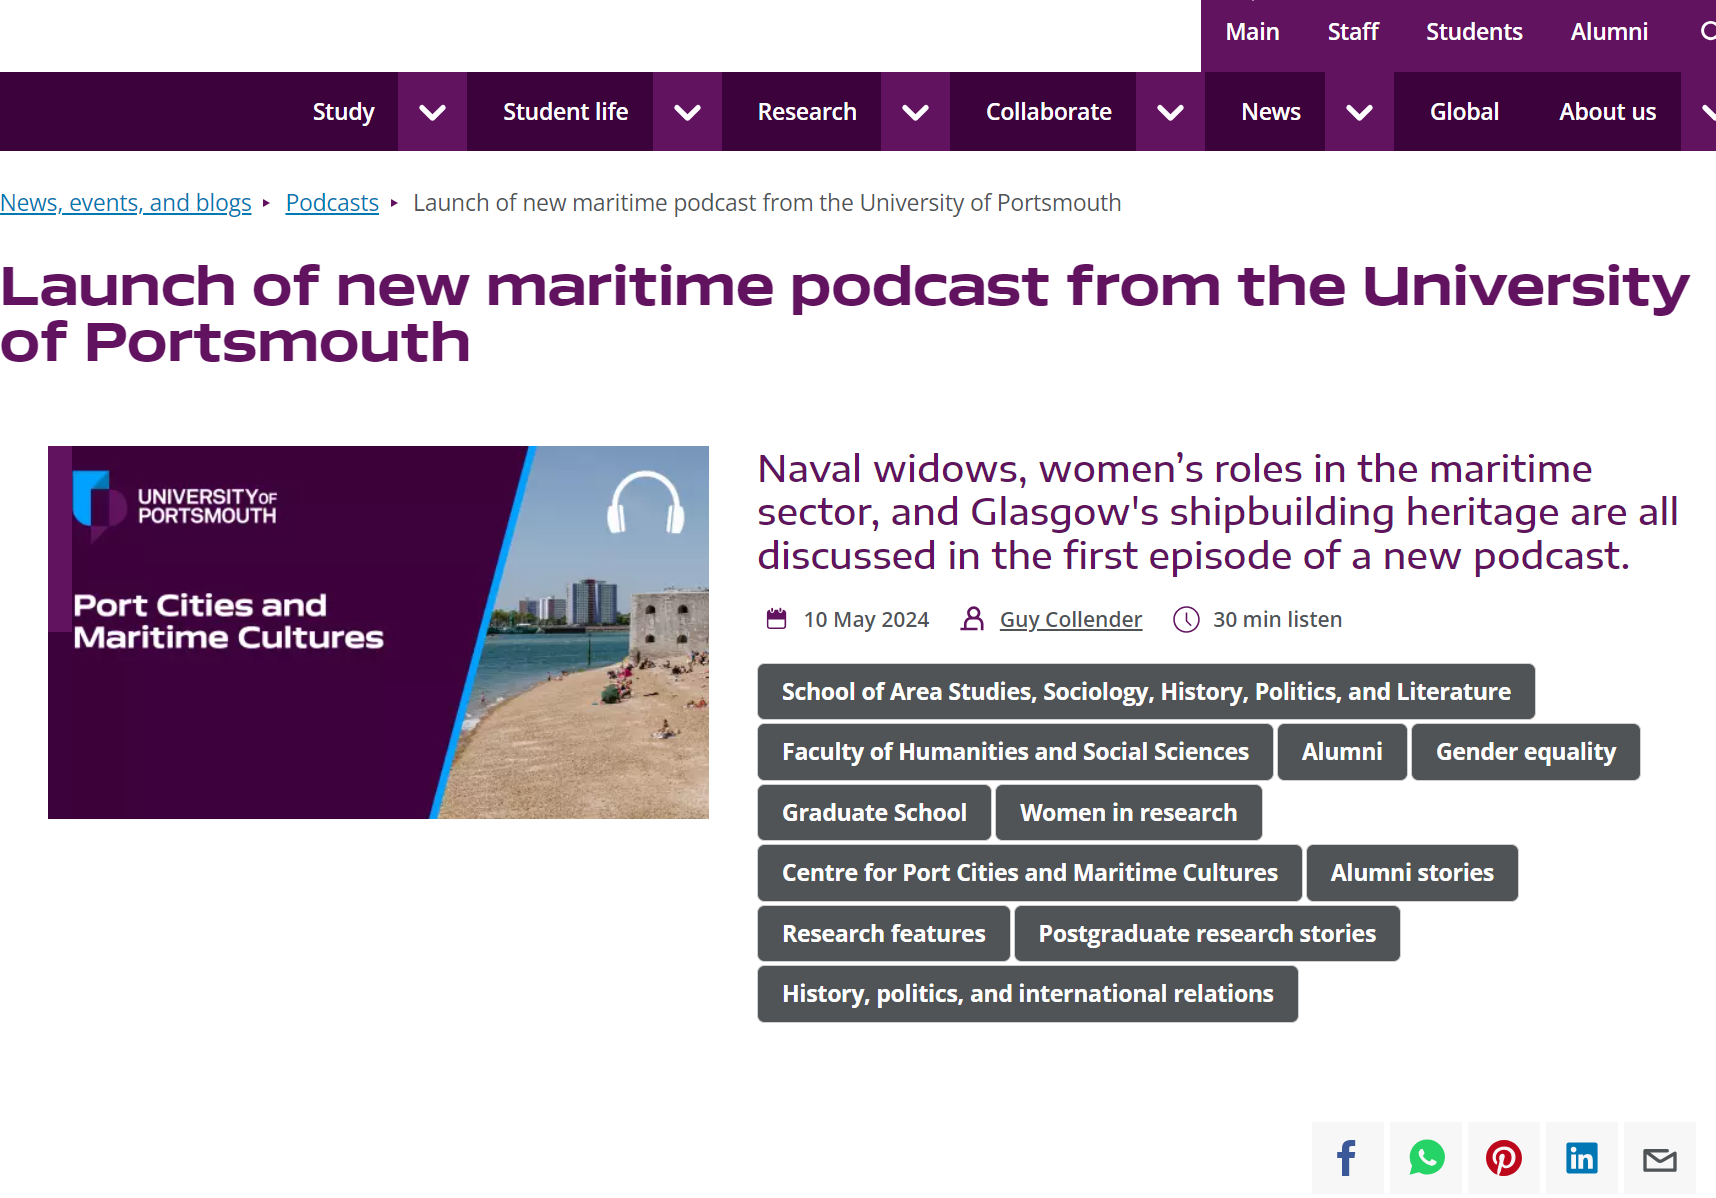Screen dimensions: 1716x1198
Task: Click the clock icon beside 30 min listen
Action: pos(1186,619)
